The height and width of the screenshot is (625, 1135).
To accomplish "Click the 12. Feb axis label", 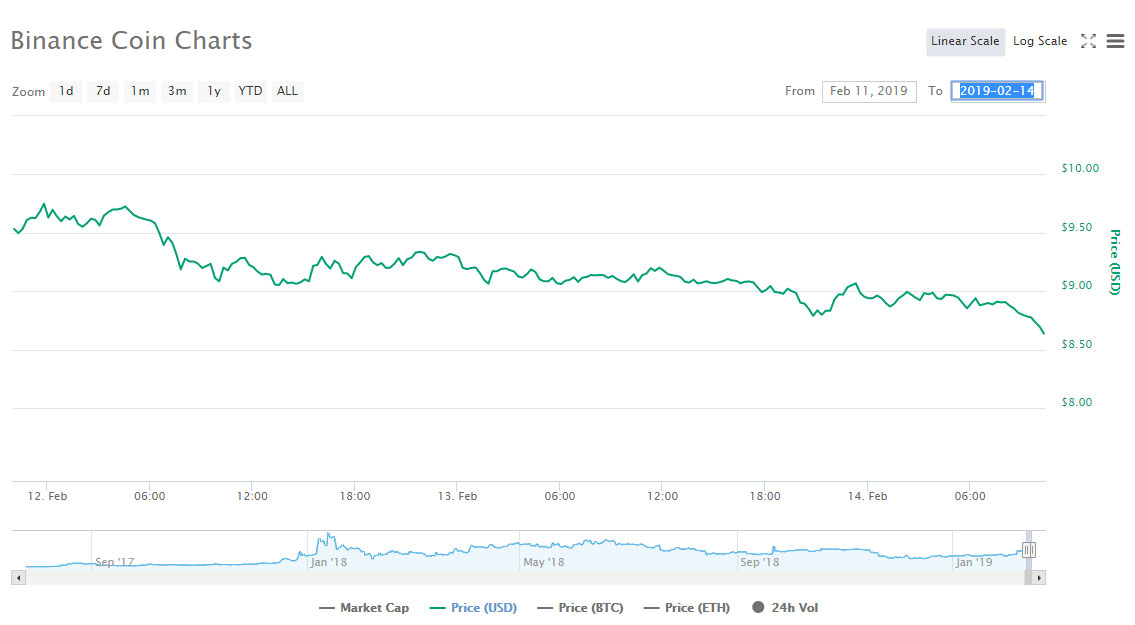I will [47, 496].
